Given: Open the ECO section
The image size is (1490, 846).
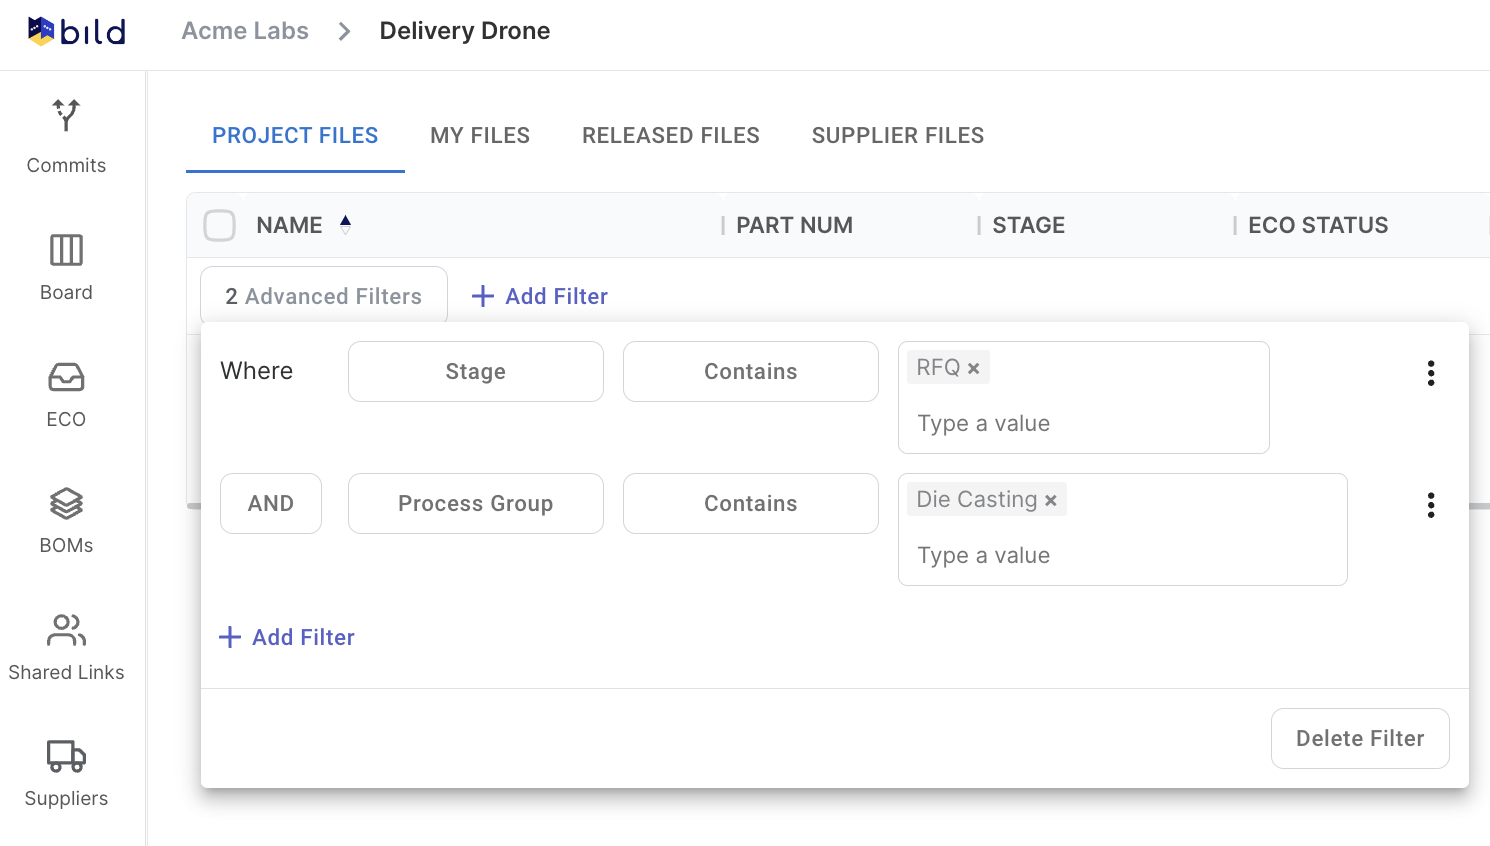Looking at the screenshot, I should (x=65, y=390).
